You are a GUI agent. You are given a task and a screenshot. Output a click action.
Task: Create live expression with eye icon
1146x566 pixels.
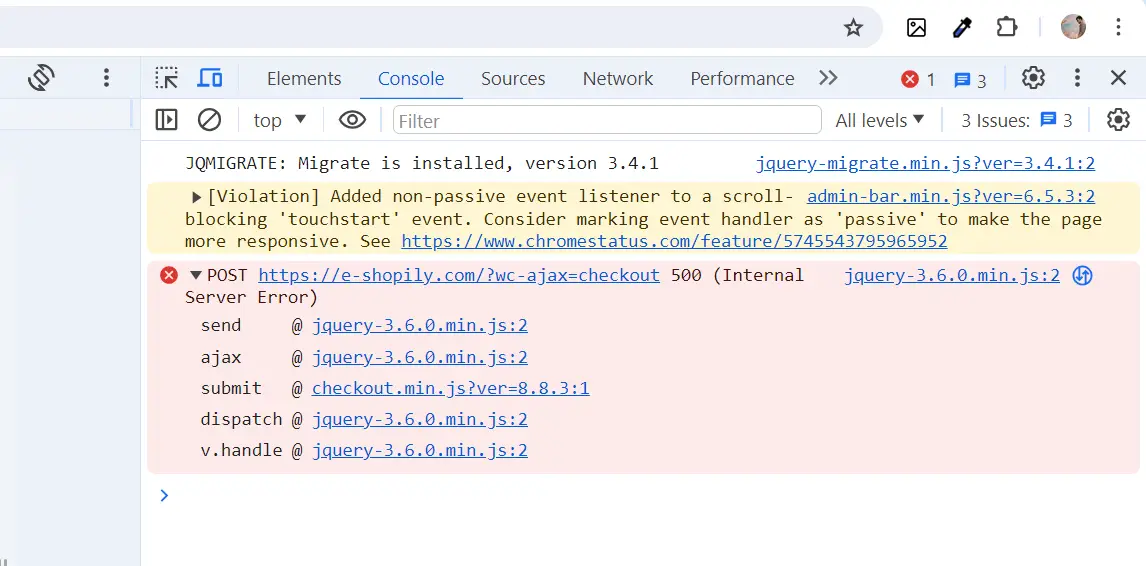(x=352, y=120)
